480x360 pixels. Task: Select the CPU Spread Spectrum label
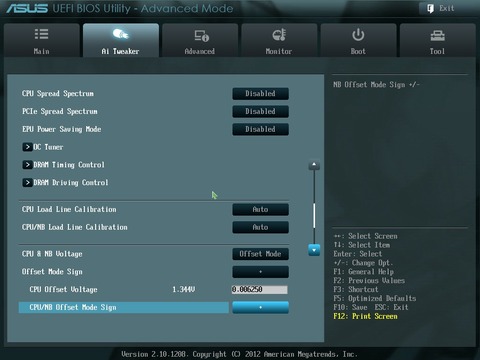pos(58,94)
